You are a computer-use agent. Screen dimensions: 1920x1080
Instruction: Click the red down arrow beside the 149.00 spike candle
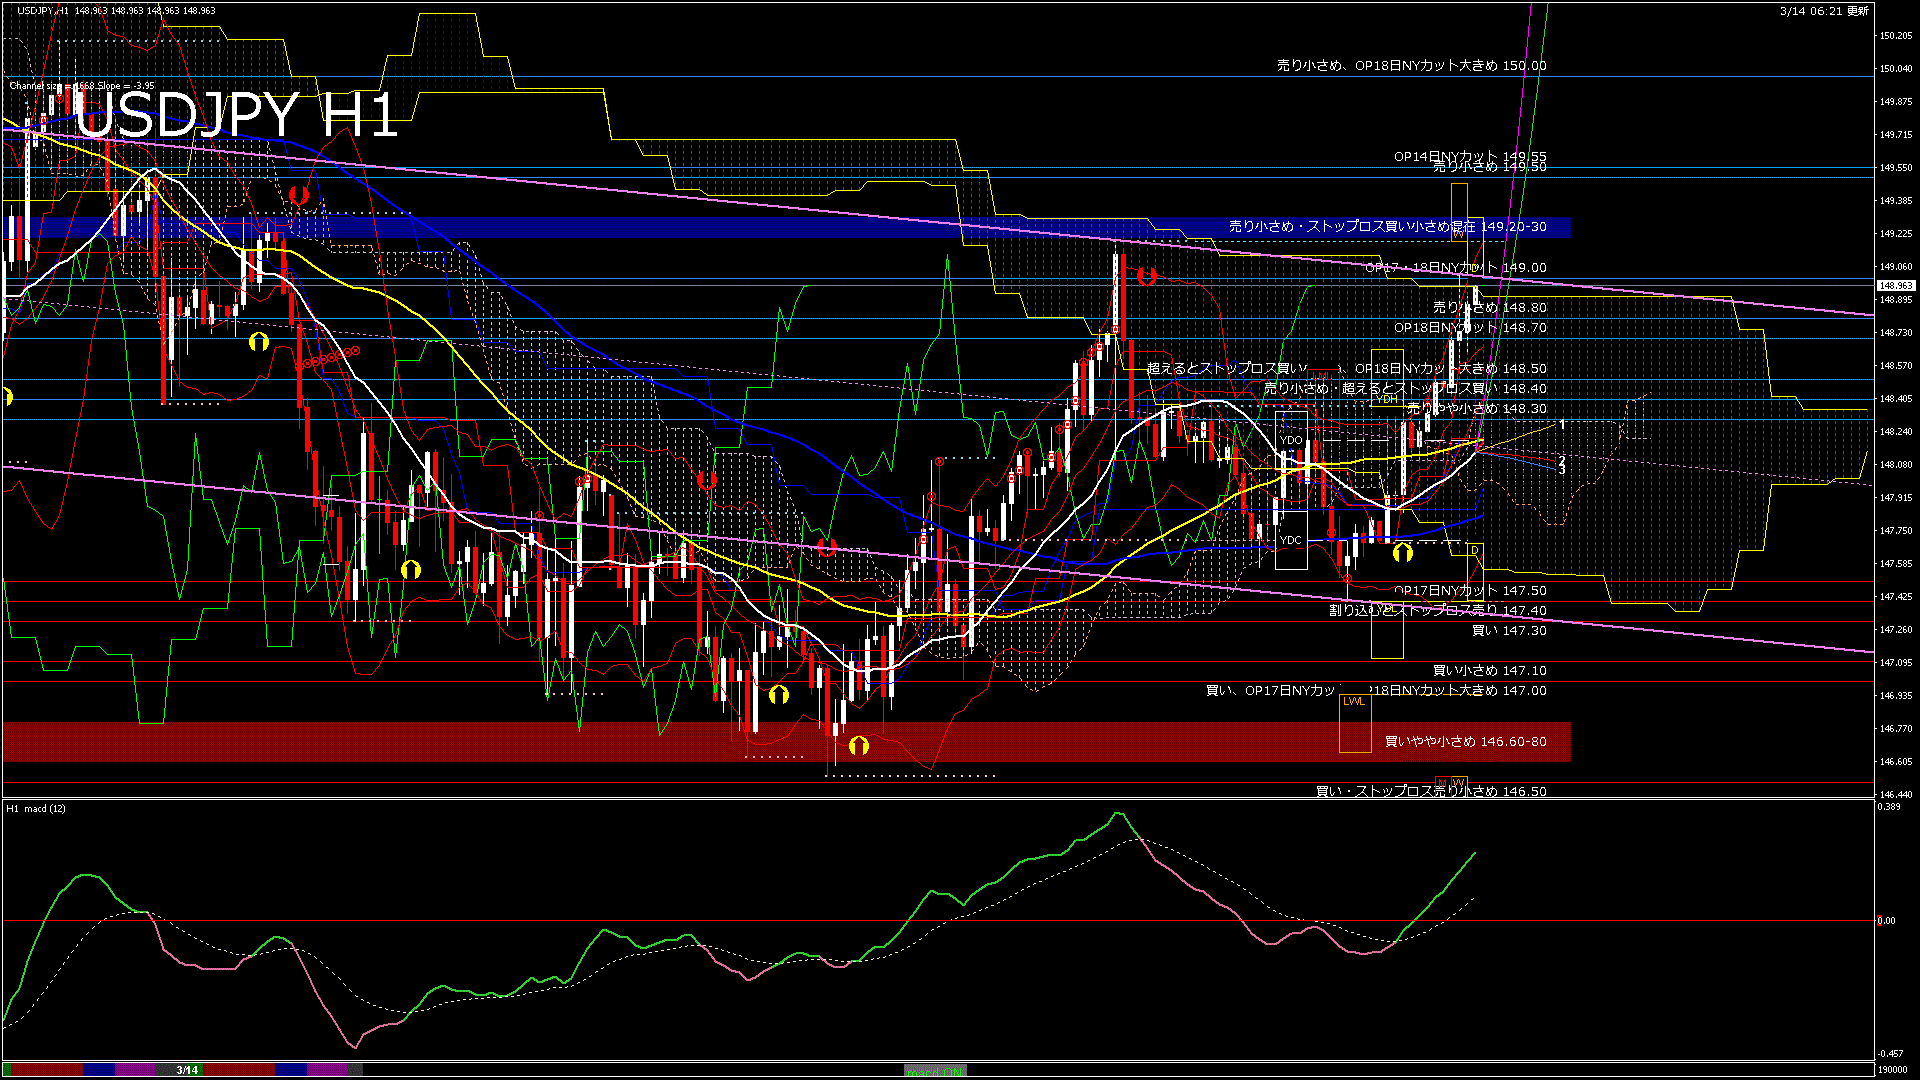pos(1146,276)
